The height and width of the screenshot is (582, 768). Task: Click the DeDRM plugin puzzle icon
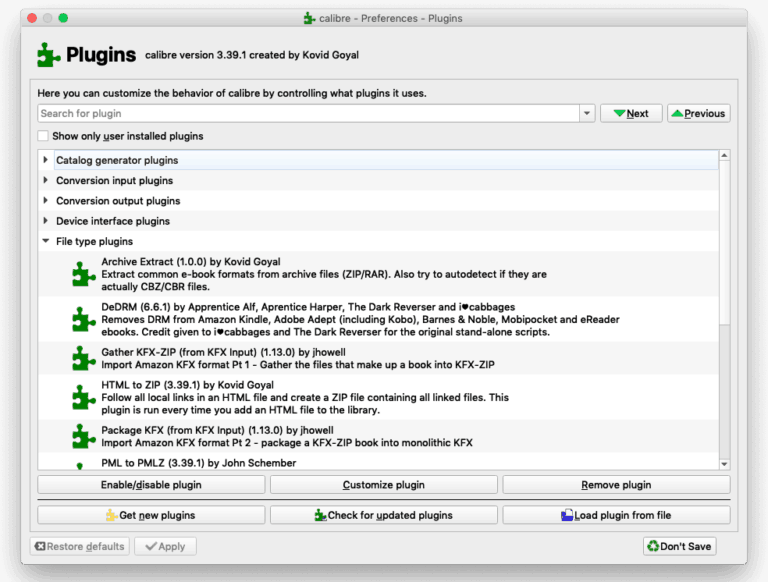[x=84, y=319]
